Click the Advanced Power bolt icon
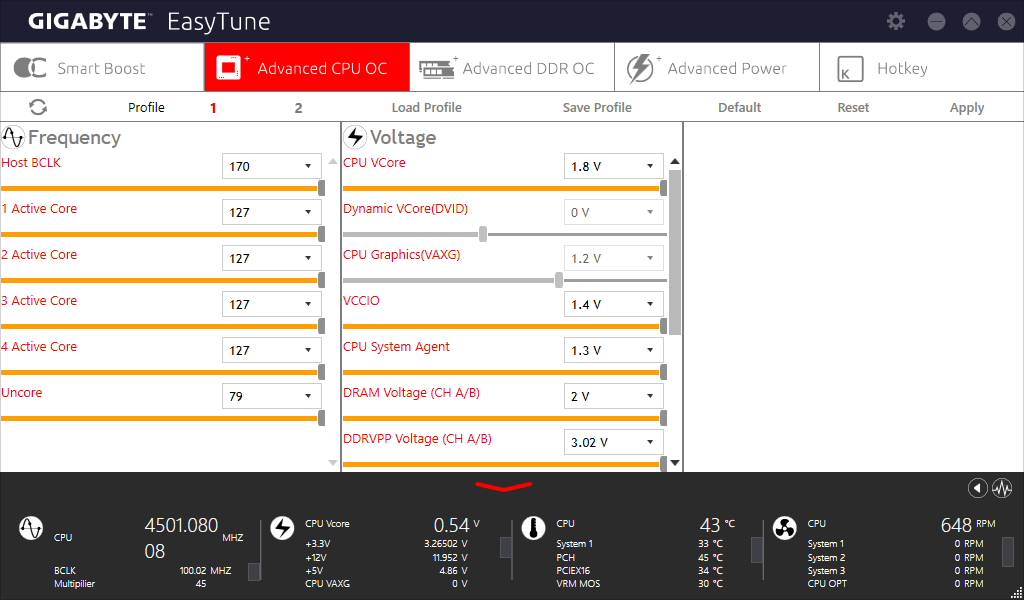This screenshot has height=600, width=1024. (x=640, y=69)
